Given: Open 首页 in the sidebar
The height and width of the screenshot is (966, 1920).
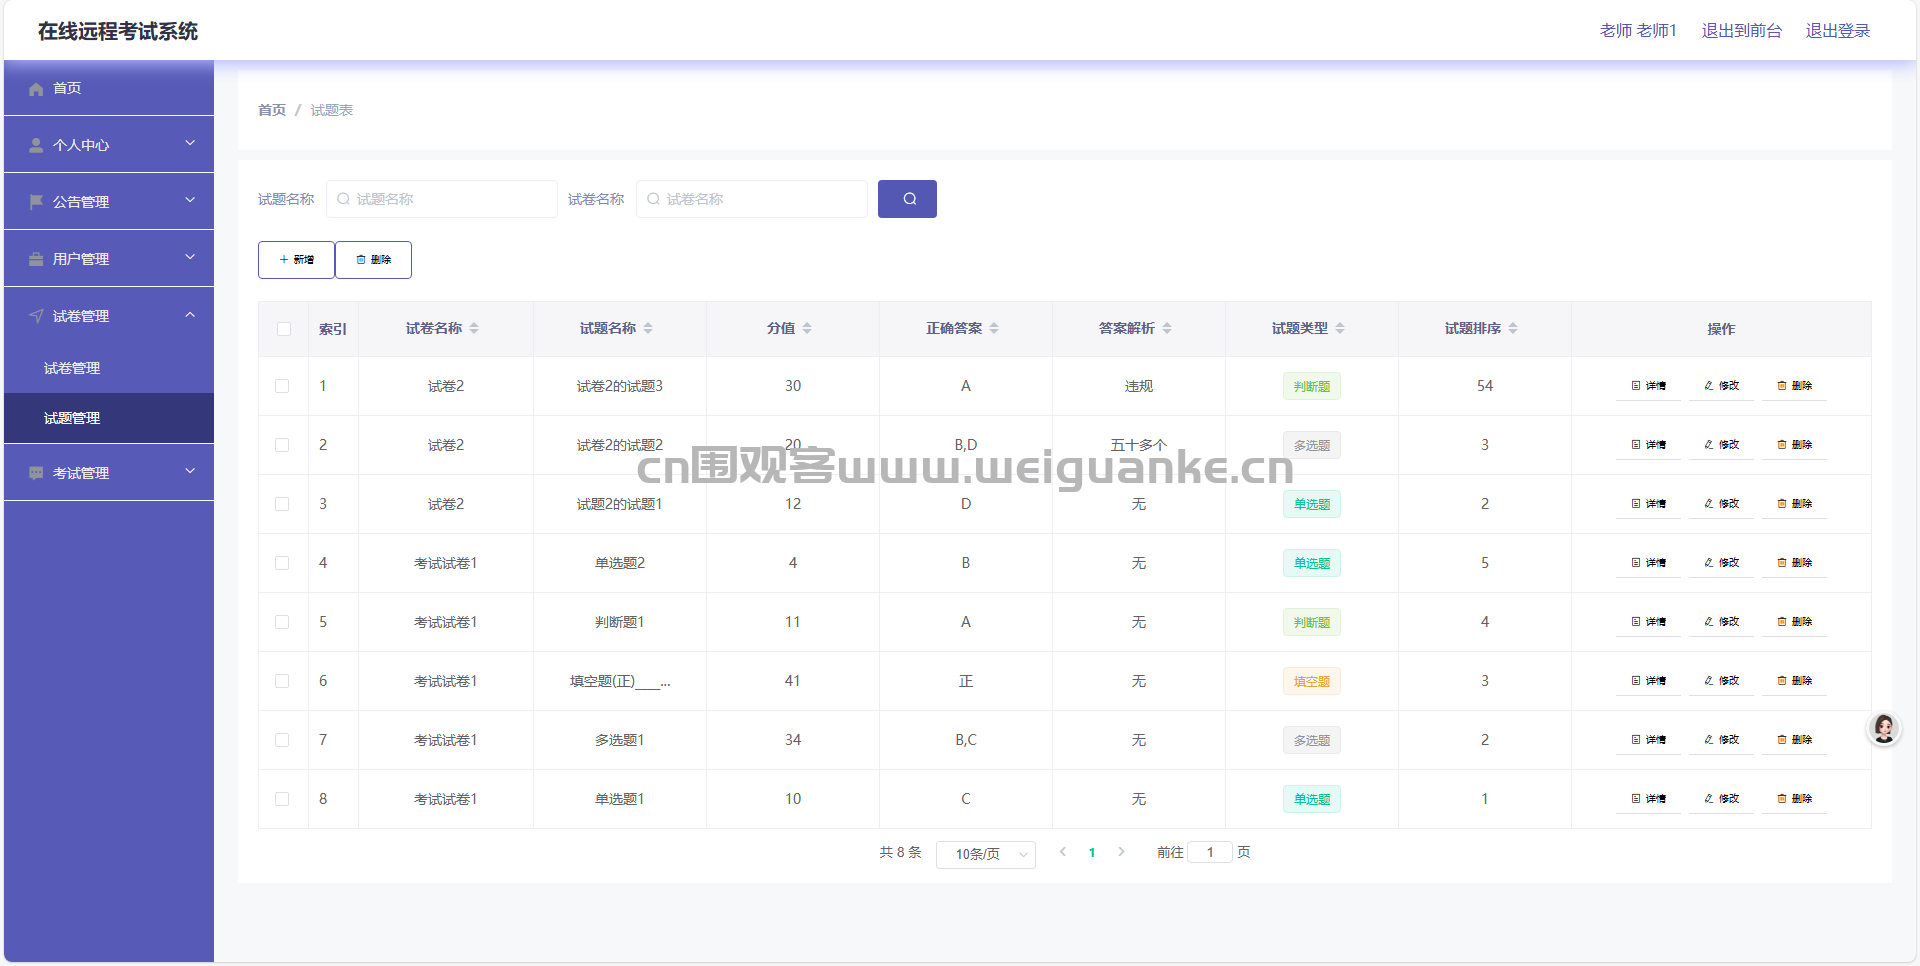Looking at the screenshot, I should (x=109, y=88).
